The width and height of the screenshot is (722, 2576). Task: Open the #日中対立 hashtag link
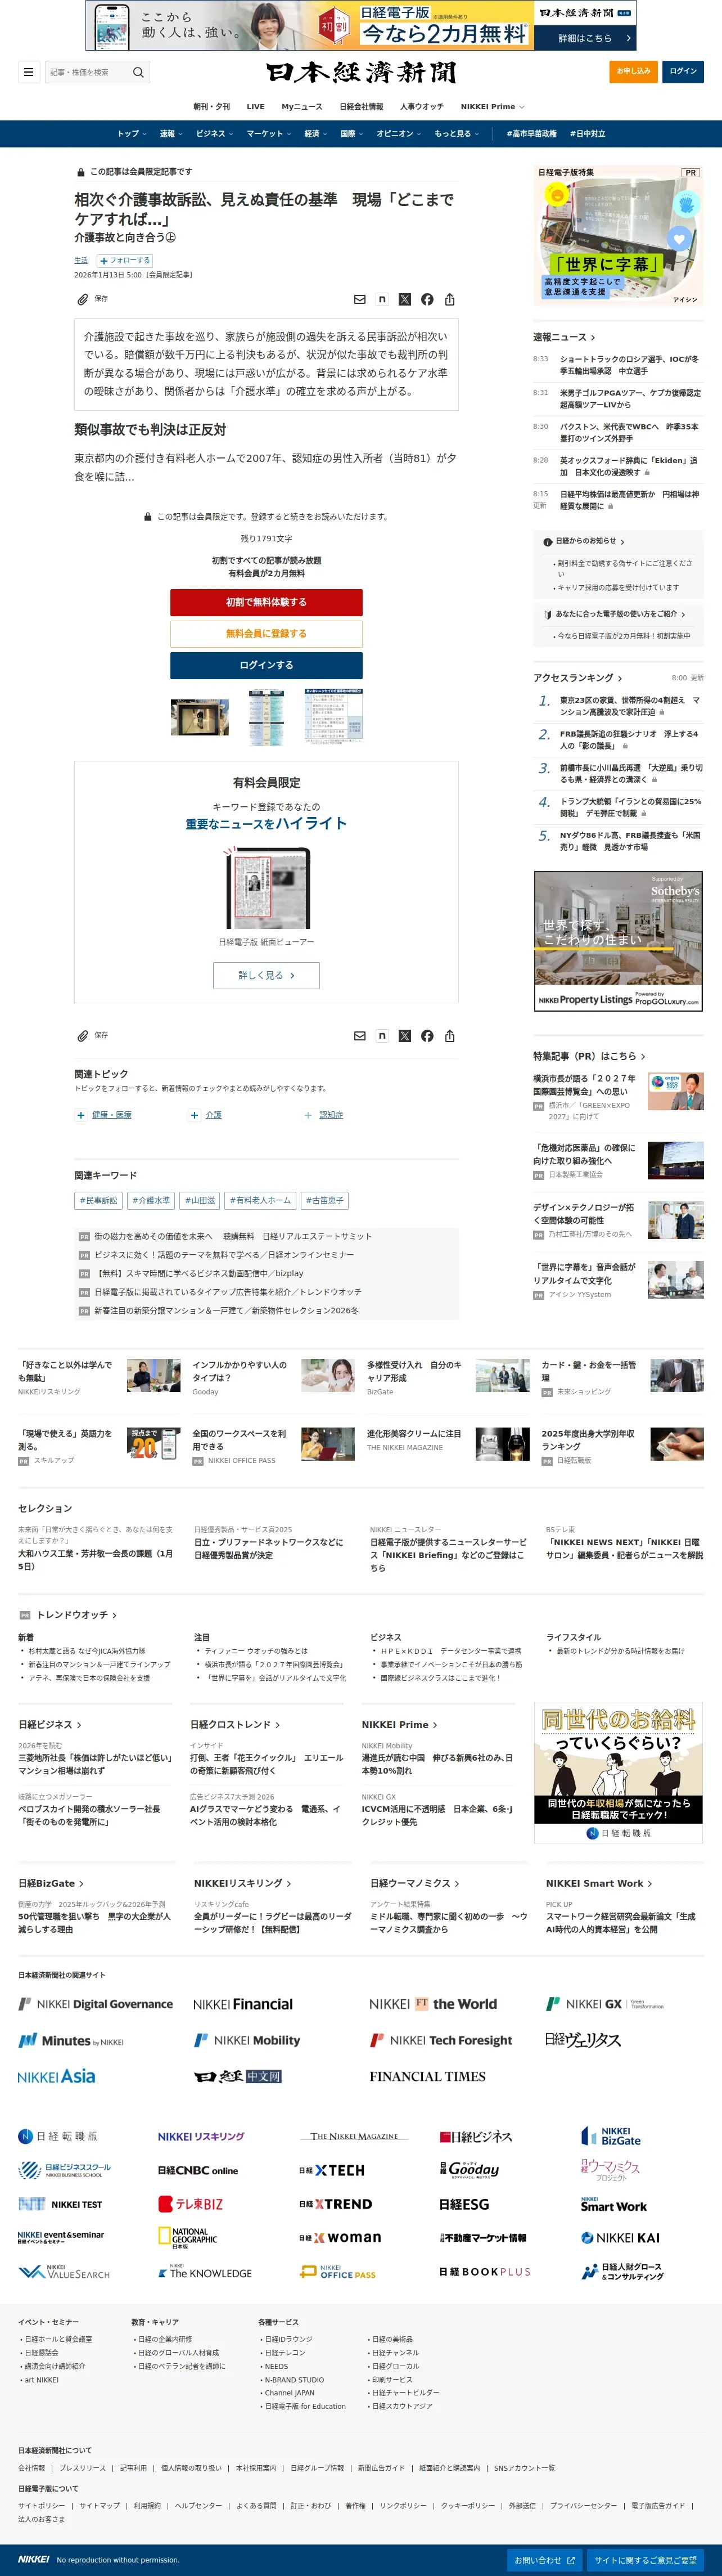click(x=588, y=134)
